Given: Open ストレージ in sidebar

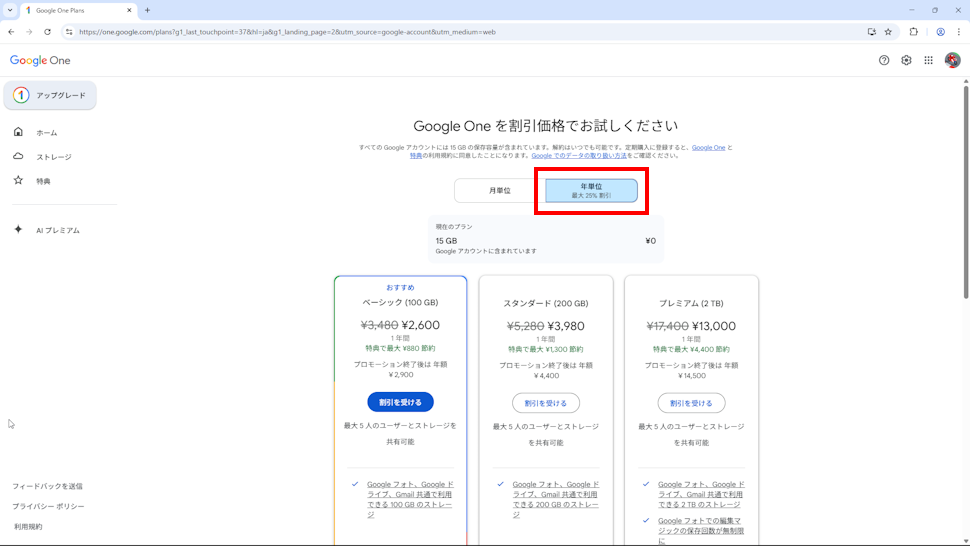Looking at the screenshot, I should click(54, 157).
